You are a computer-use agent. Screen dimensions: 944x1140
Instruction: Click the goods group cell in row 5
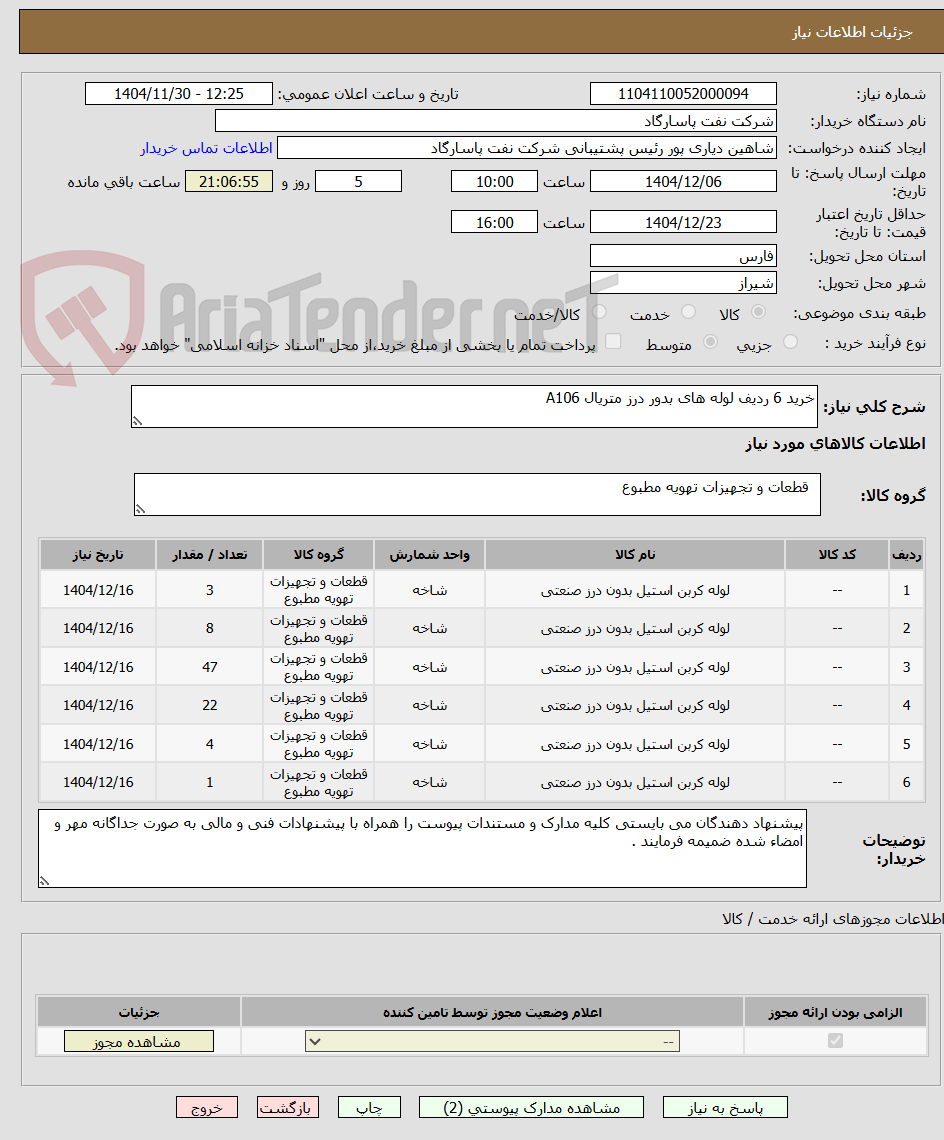pyautogui.click(x=319, y=744)
